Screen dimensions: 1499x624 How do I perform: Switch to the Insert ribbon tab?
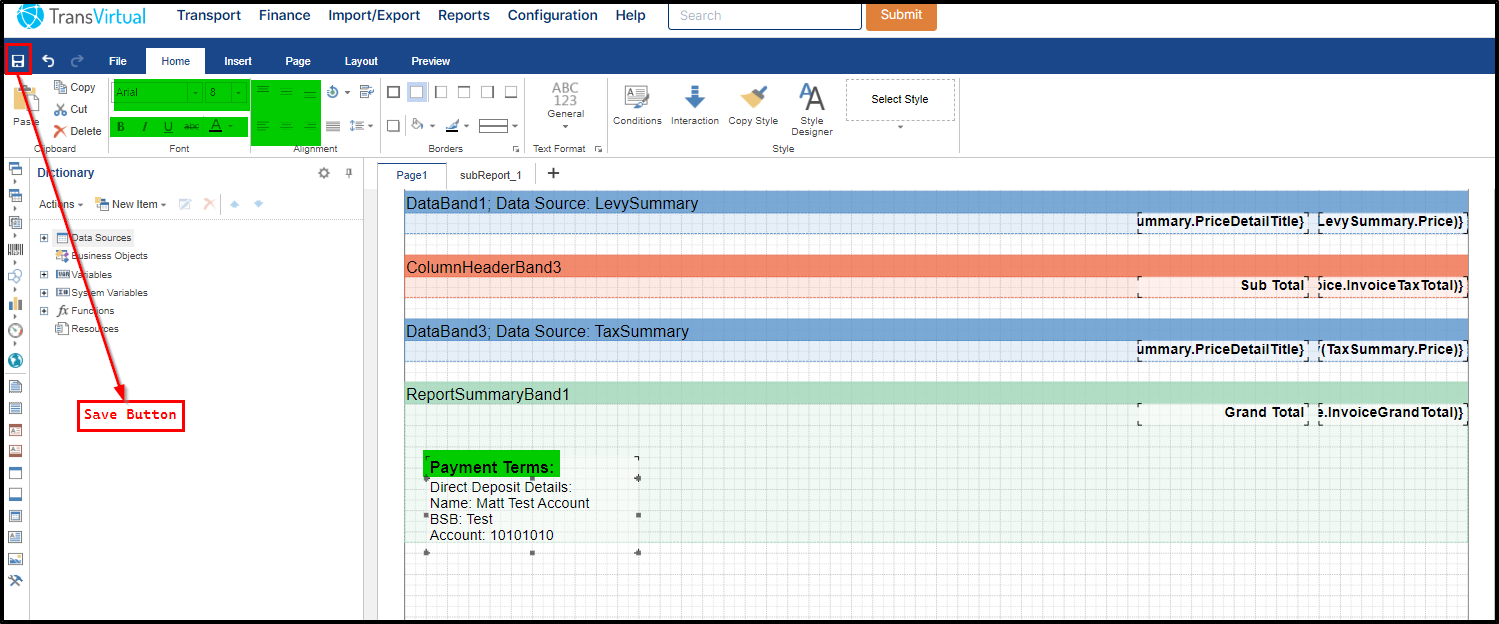coord(238,61)
